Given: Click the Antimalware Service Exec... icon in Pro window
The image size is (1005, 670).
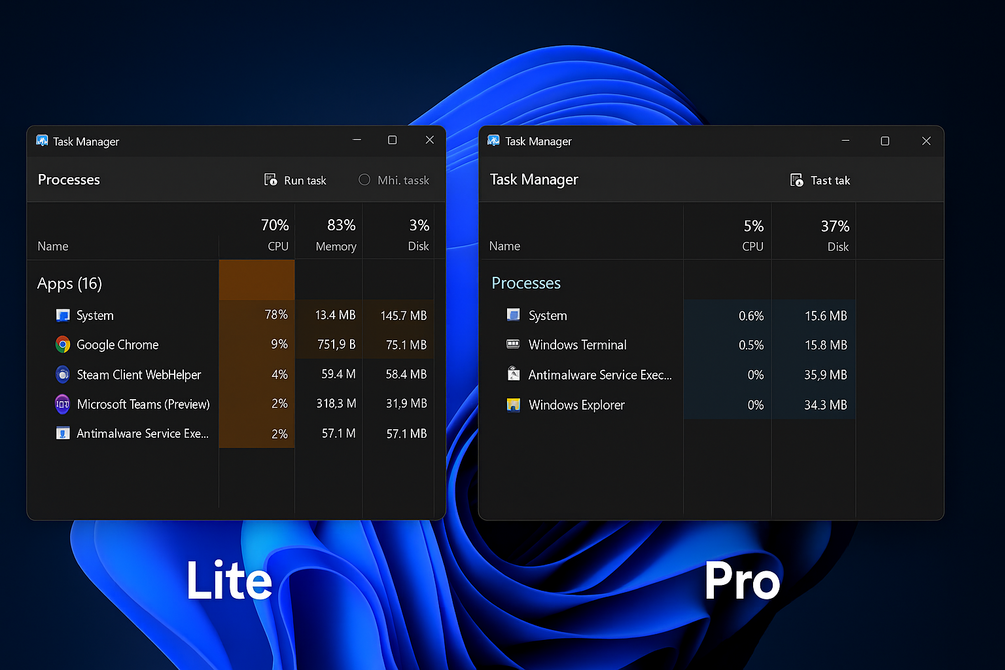Looking at the screenshot, I should click(513, 374).
